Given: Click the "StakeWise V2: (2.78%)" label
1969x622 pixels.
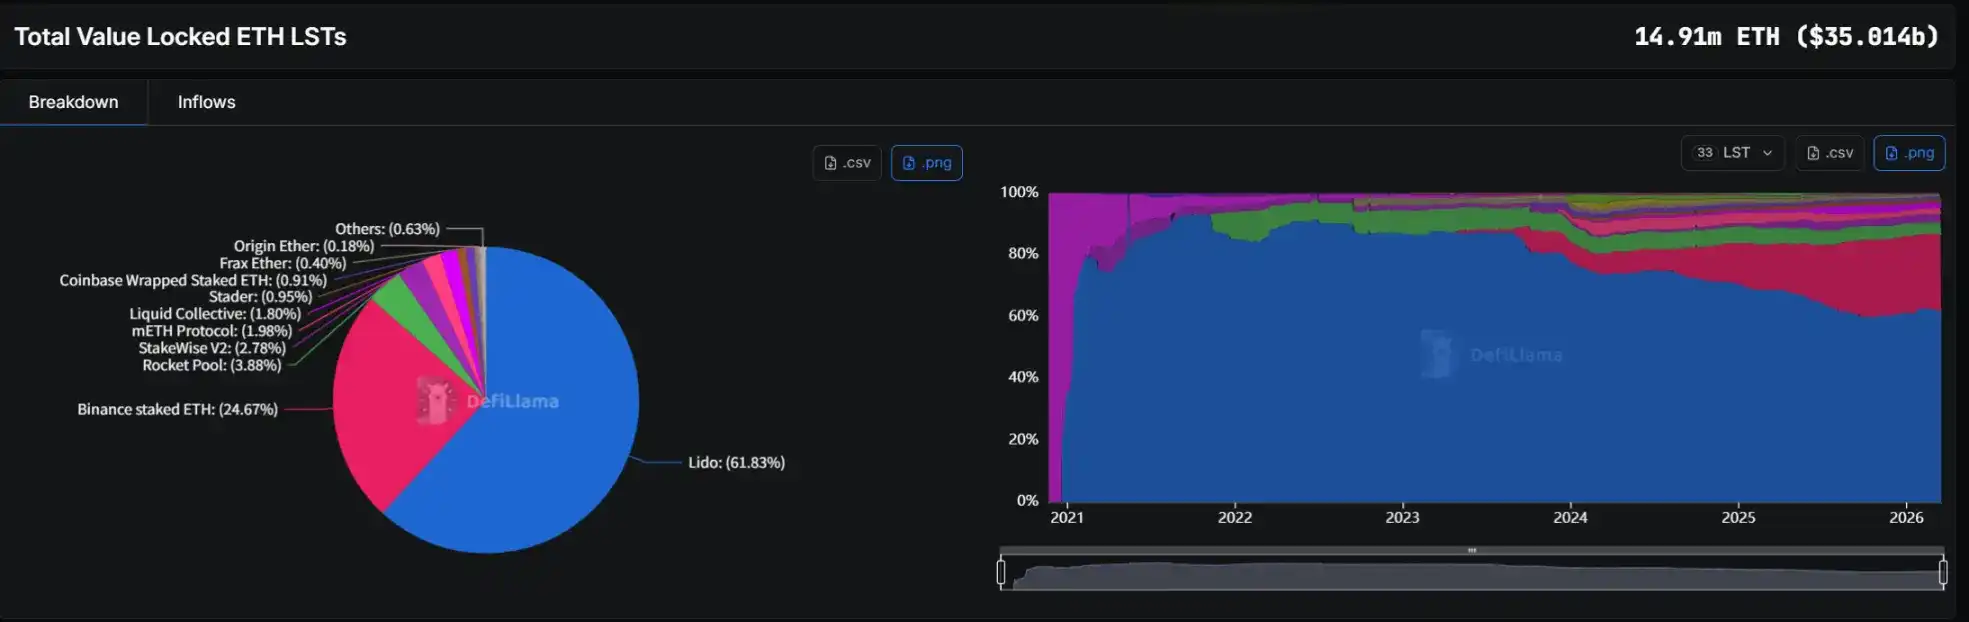Looking at the screenshot, I should pyautogui.click(x=212, y=349).
